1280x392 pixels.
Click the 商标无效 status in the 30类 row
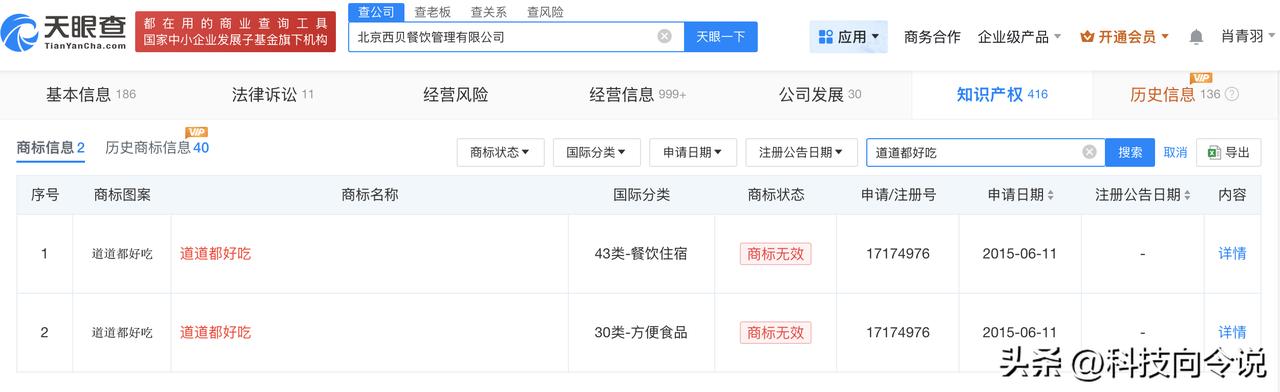(x=775, y=332)
